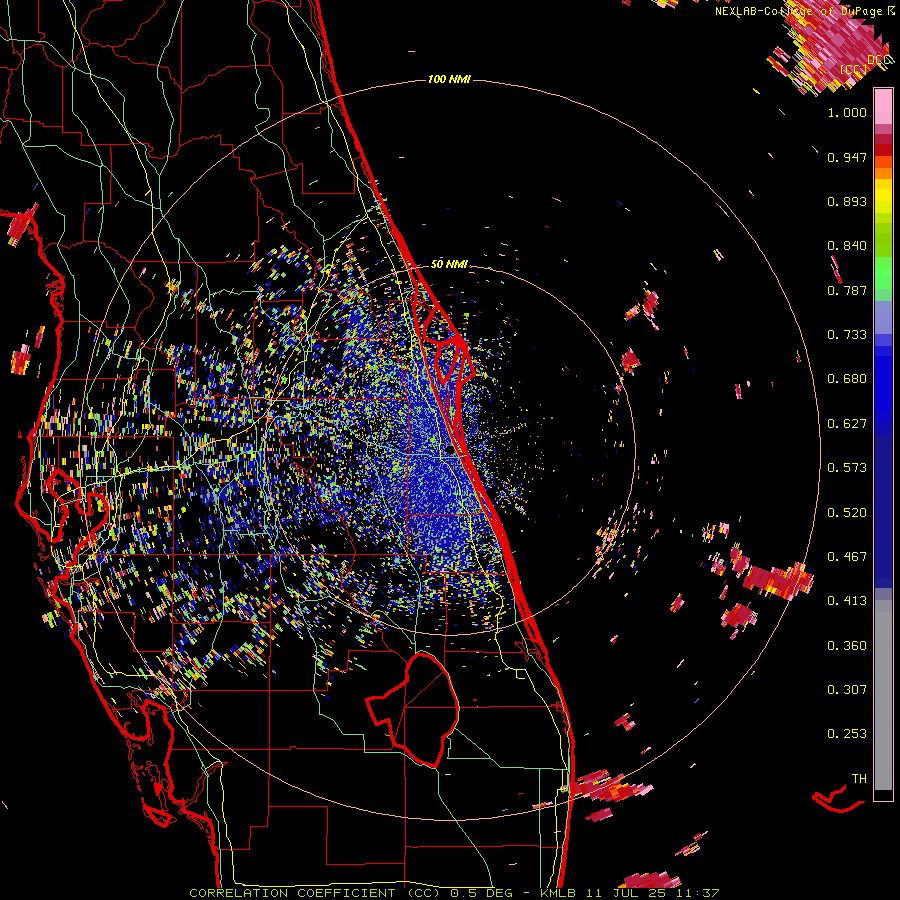This screenshot has width=900, height=900.
Task: Click the TH threshold label on legend
Action: tap(859, 779)
